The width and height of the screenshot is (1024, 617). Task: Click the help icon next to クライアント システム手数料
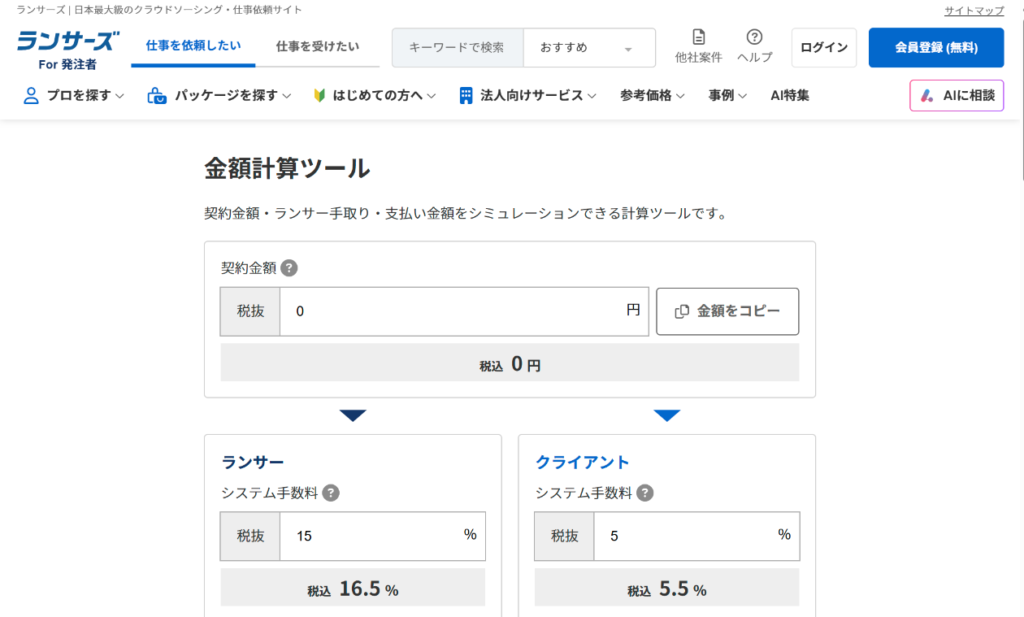tap(645, 493)
